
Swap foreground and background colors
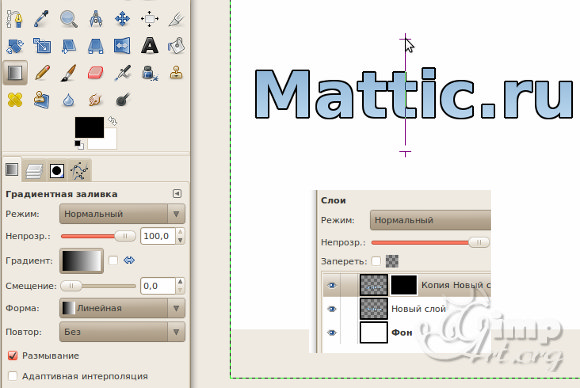(x=112, y=121)
